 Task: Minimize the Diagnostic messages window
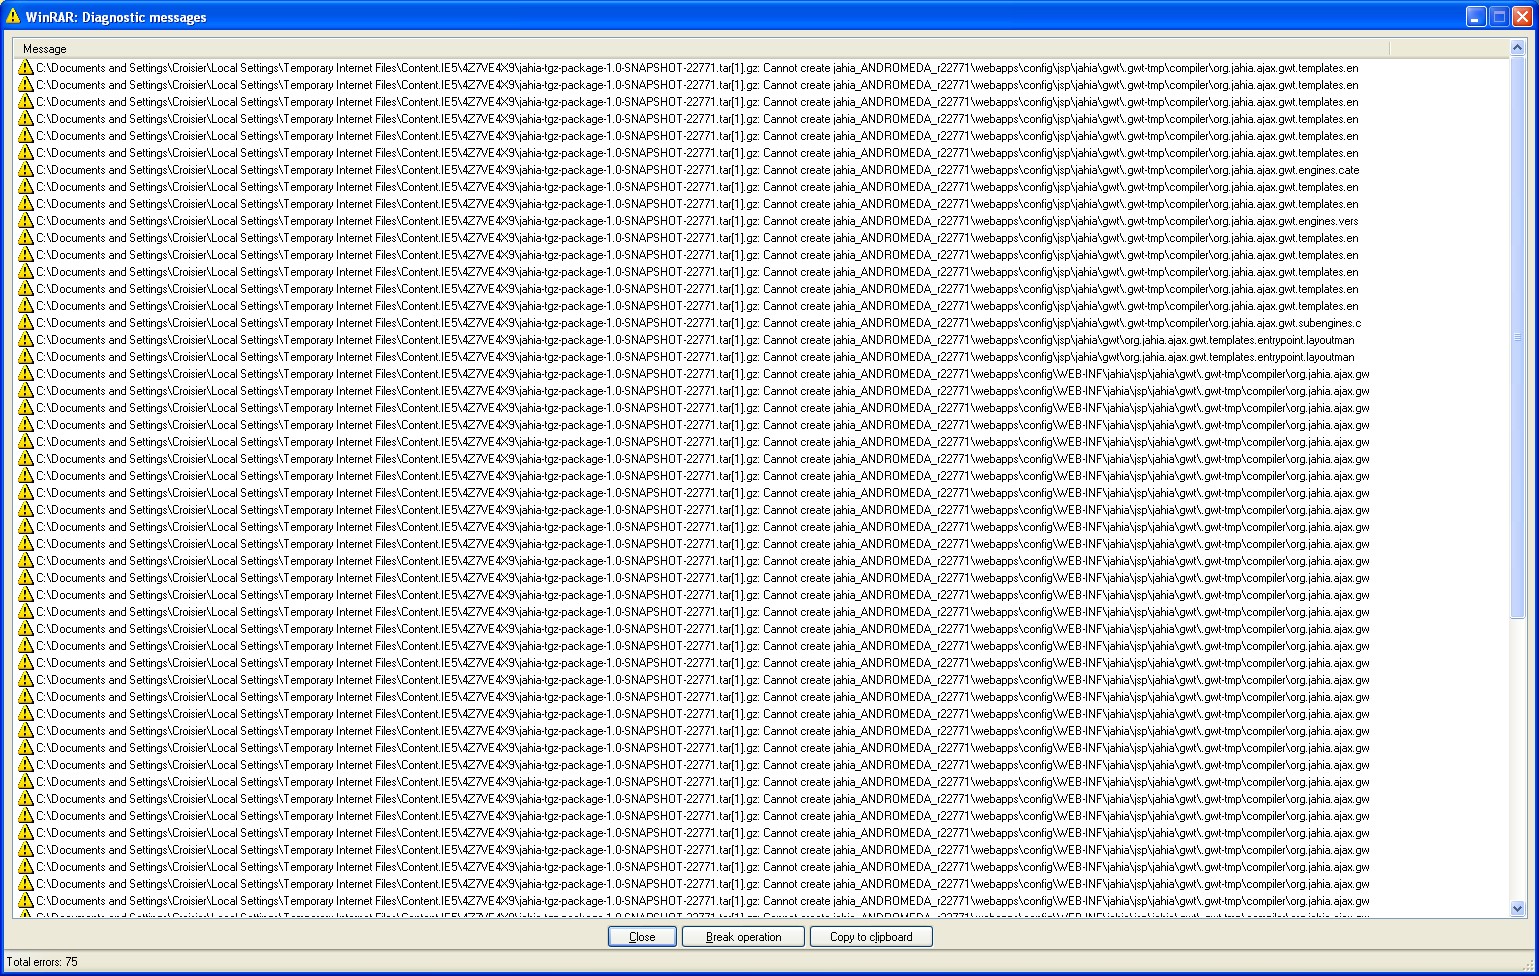point(1476,16)
